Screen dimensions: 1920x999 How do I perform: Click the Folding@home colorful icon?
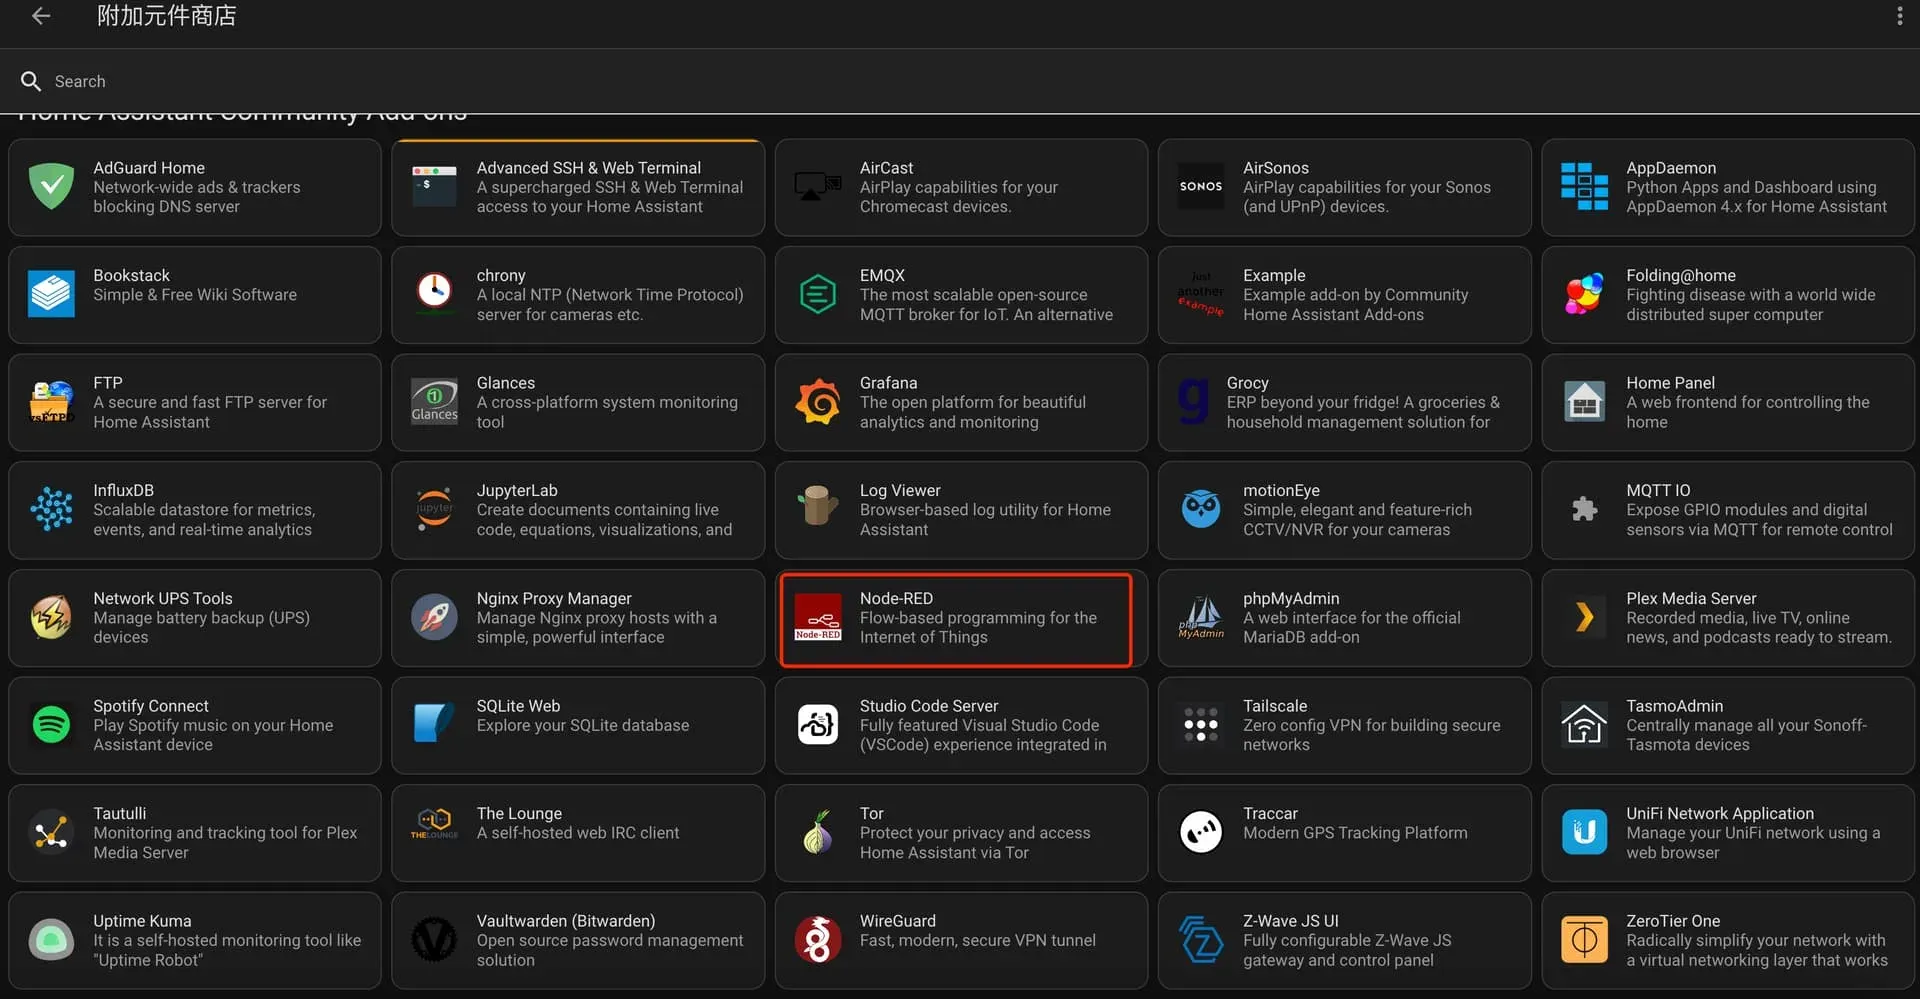pos(1584,294)
